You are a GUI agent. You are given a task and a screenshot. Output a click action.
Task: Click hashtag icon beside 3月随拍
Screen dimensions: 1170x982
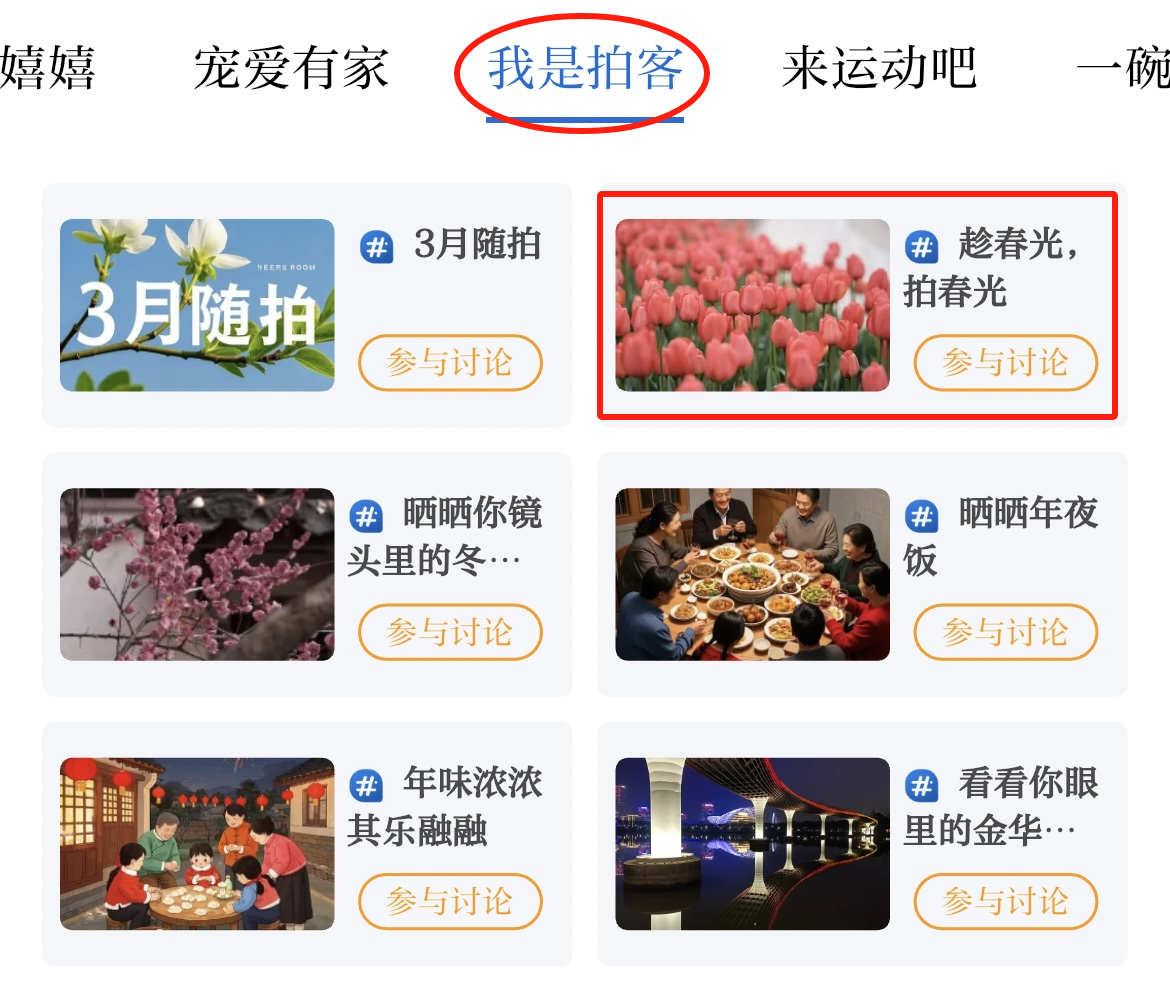377,247
